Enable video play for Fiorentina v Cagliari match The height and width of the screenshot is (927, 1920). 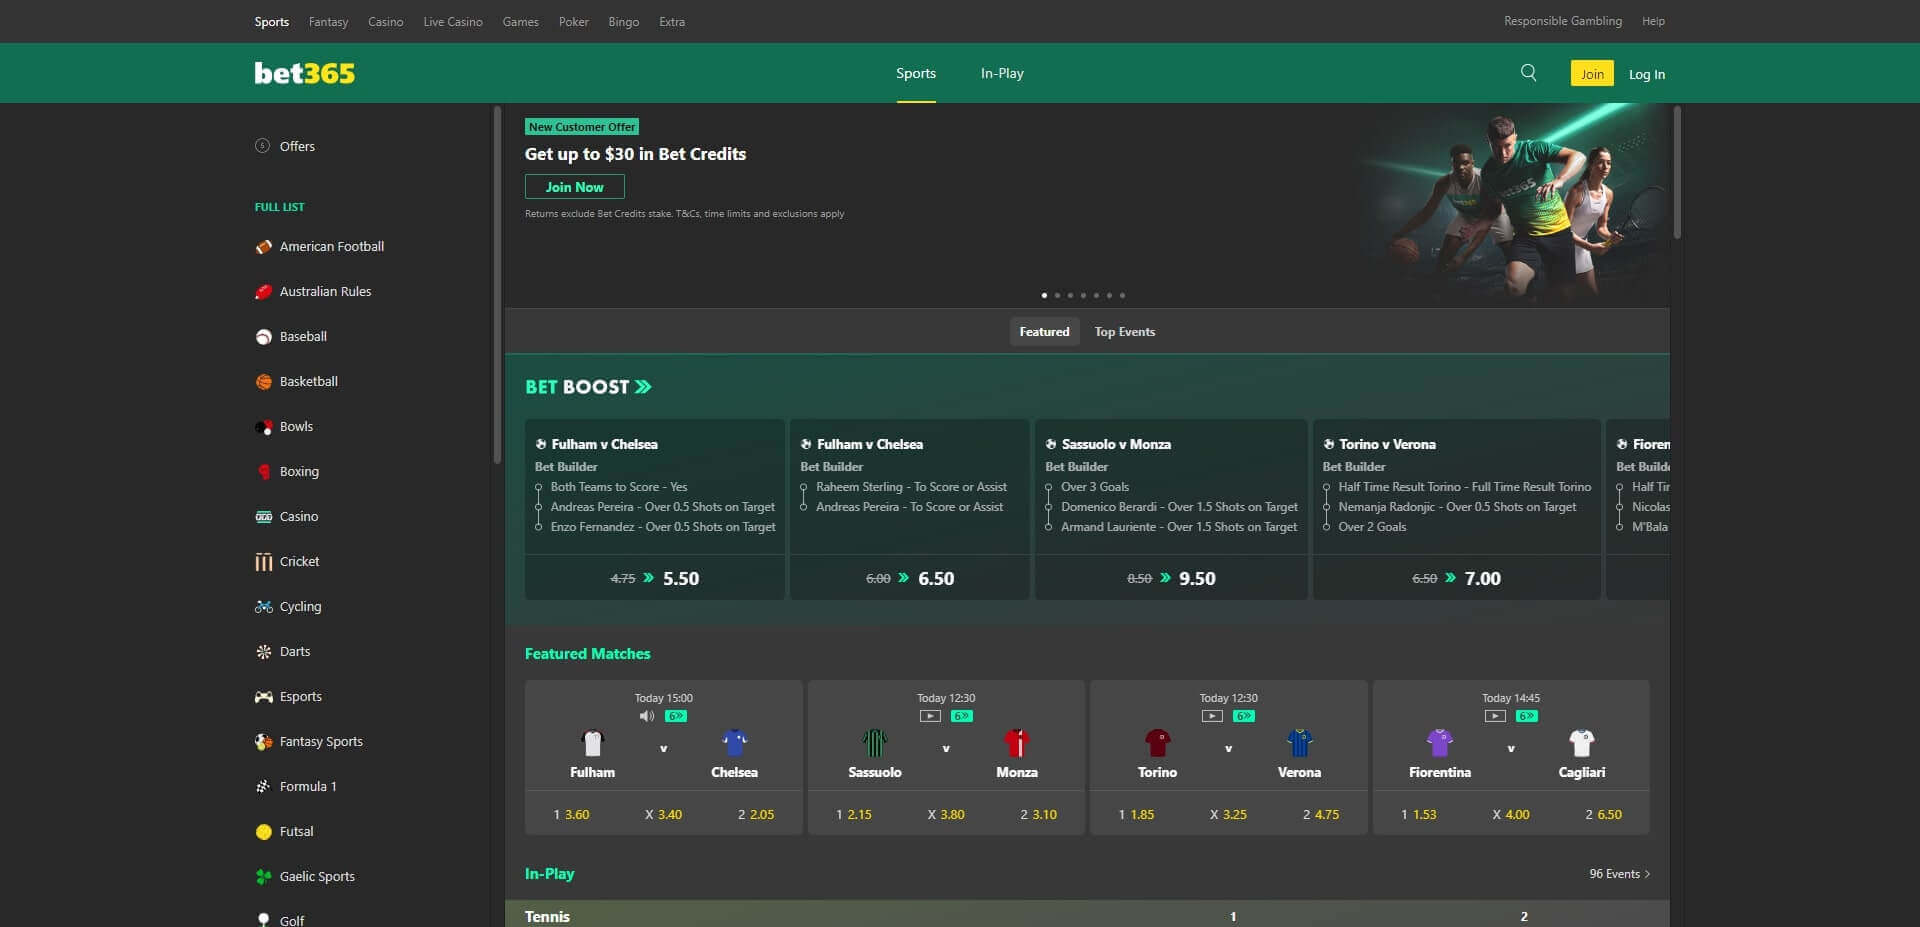tap(1495, 716)
